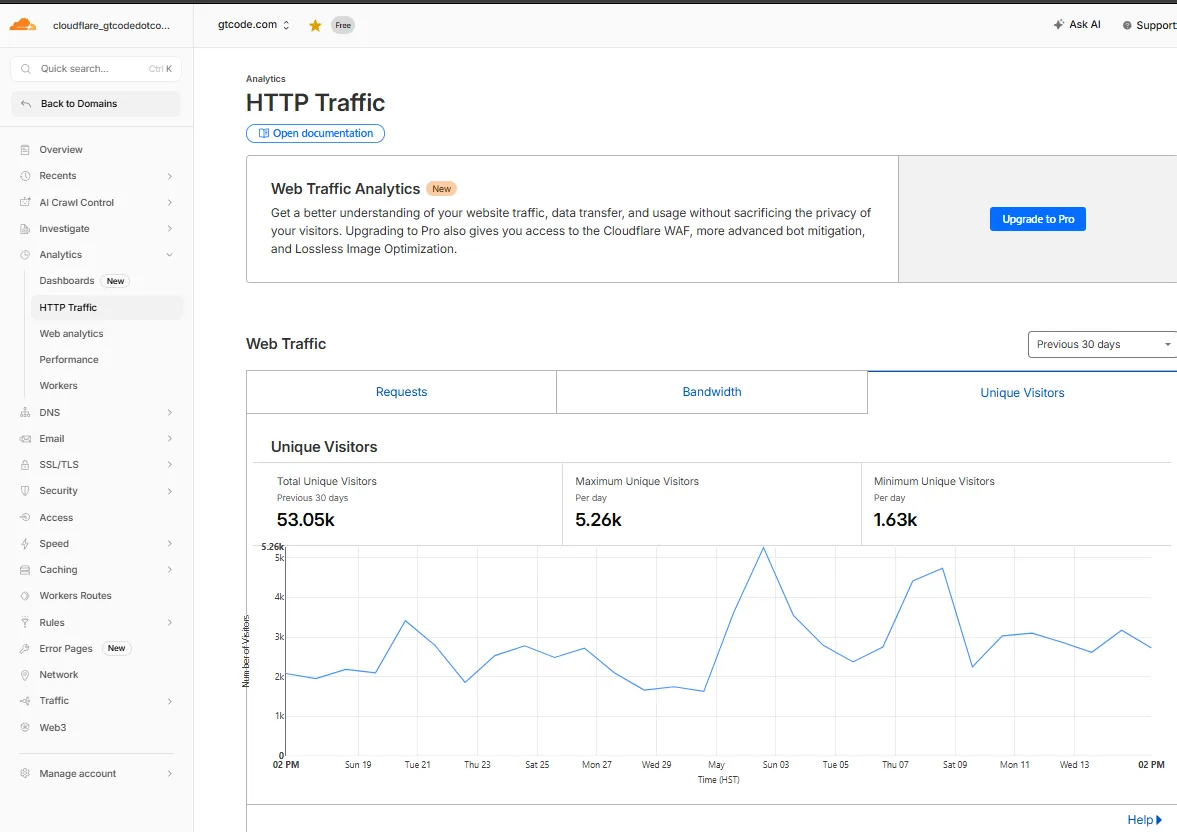Viewport: 1177px width, 832px height.
Task: Click the AI Crawl Control icon
Action: tap(25, 202)
